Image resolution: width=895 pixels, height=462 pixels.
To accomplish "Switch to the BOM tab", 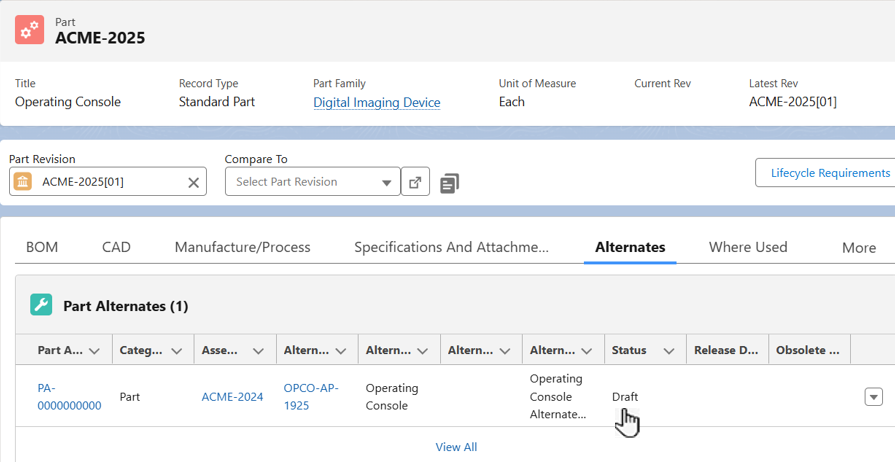I will [x=42, y=247].
